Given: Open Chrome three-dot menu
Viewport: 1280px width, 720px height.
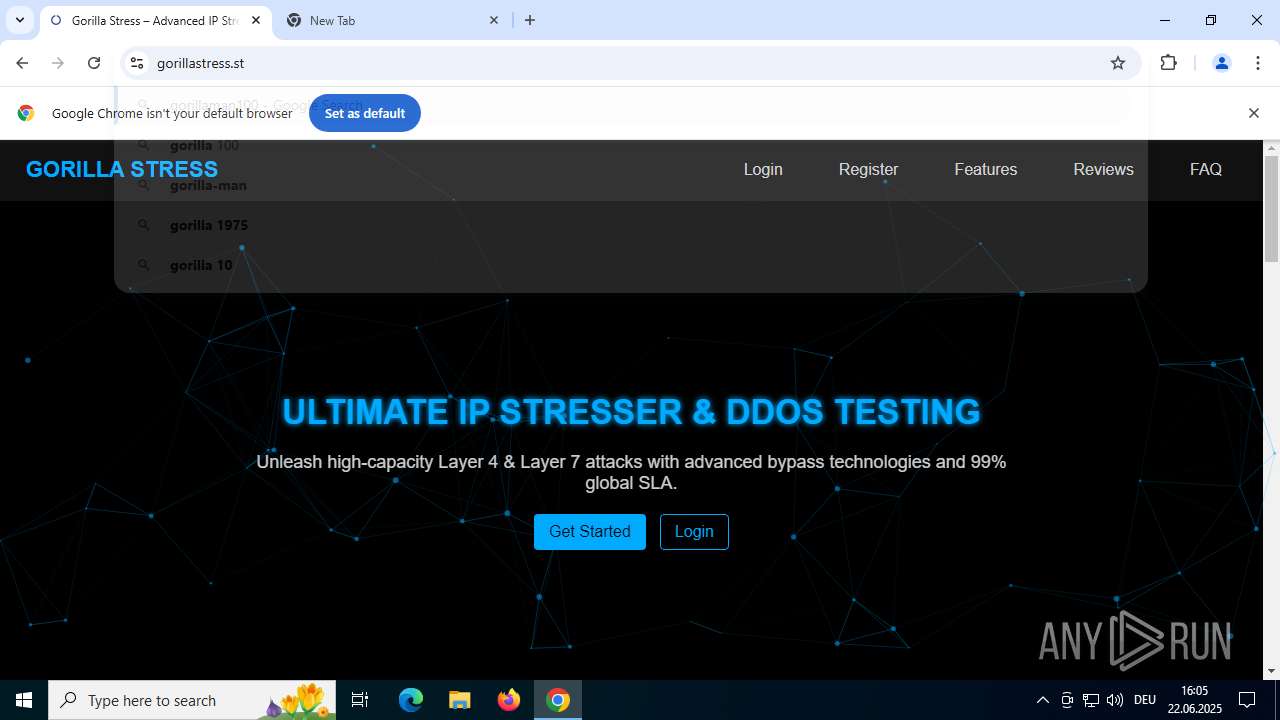Looking at the screenshot, I should click(x=1258, y=63).
